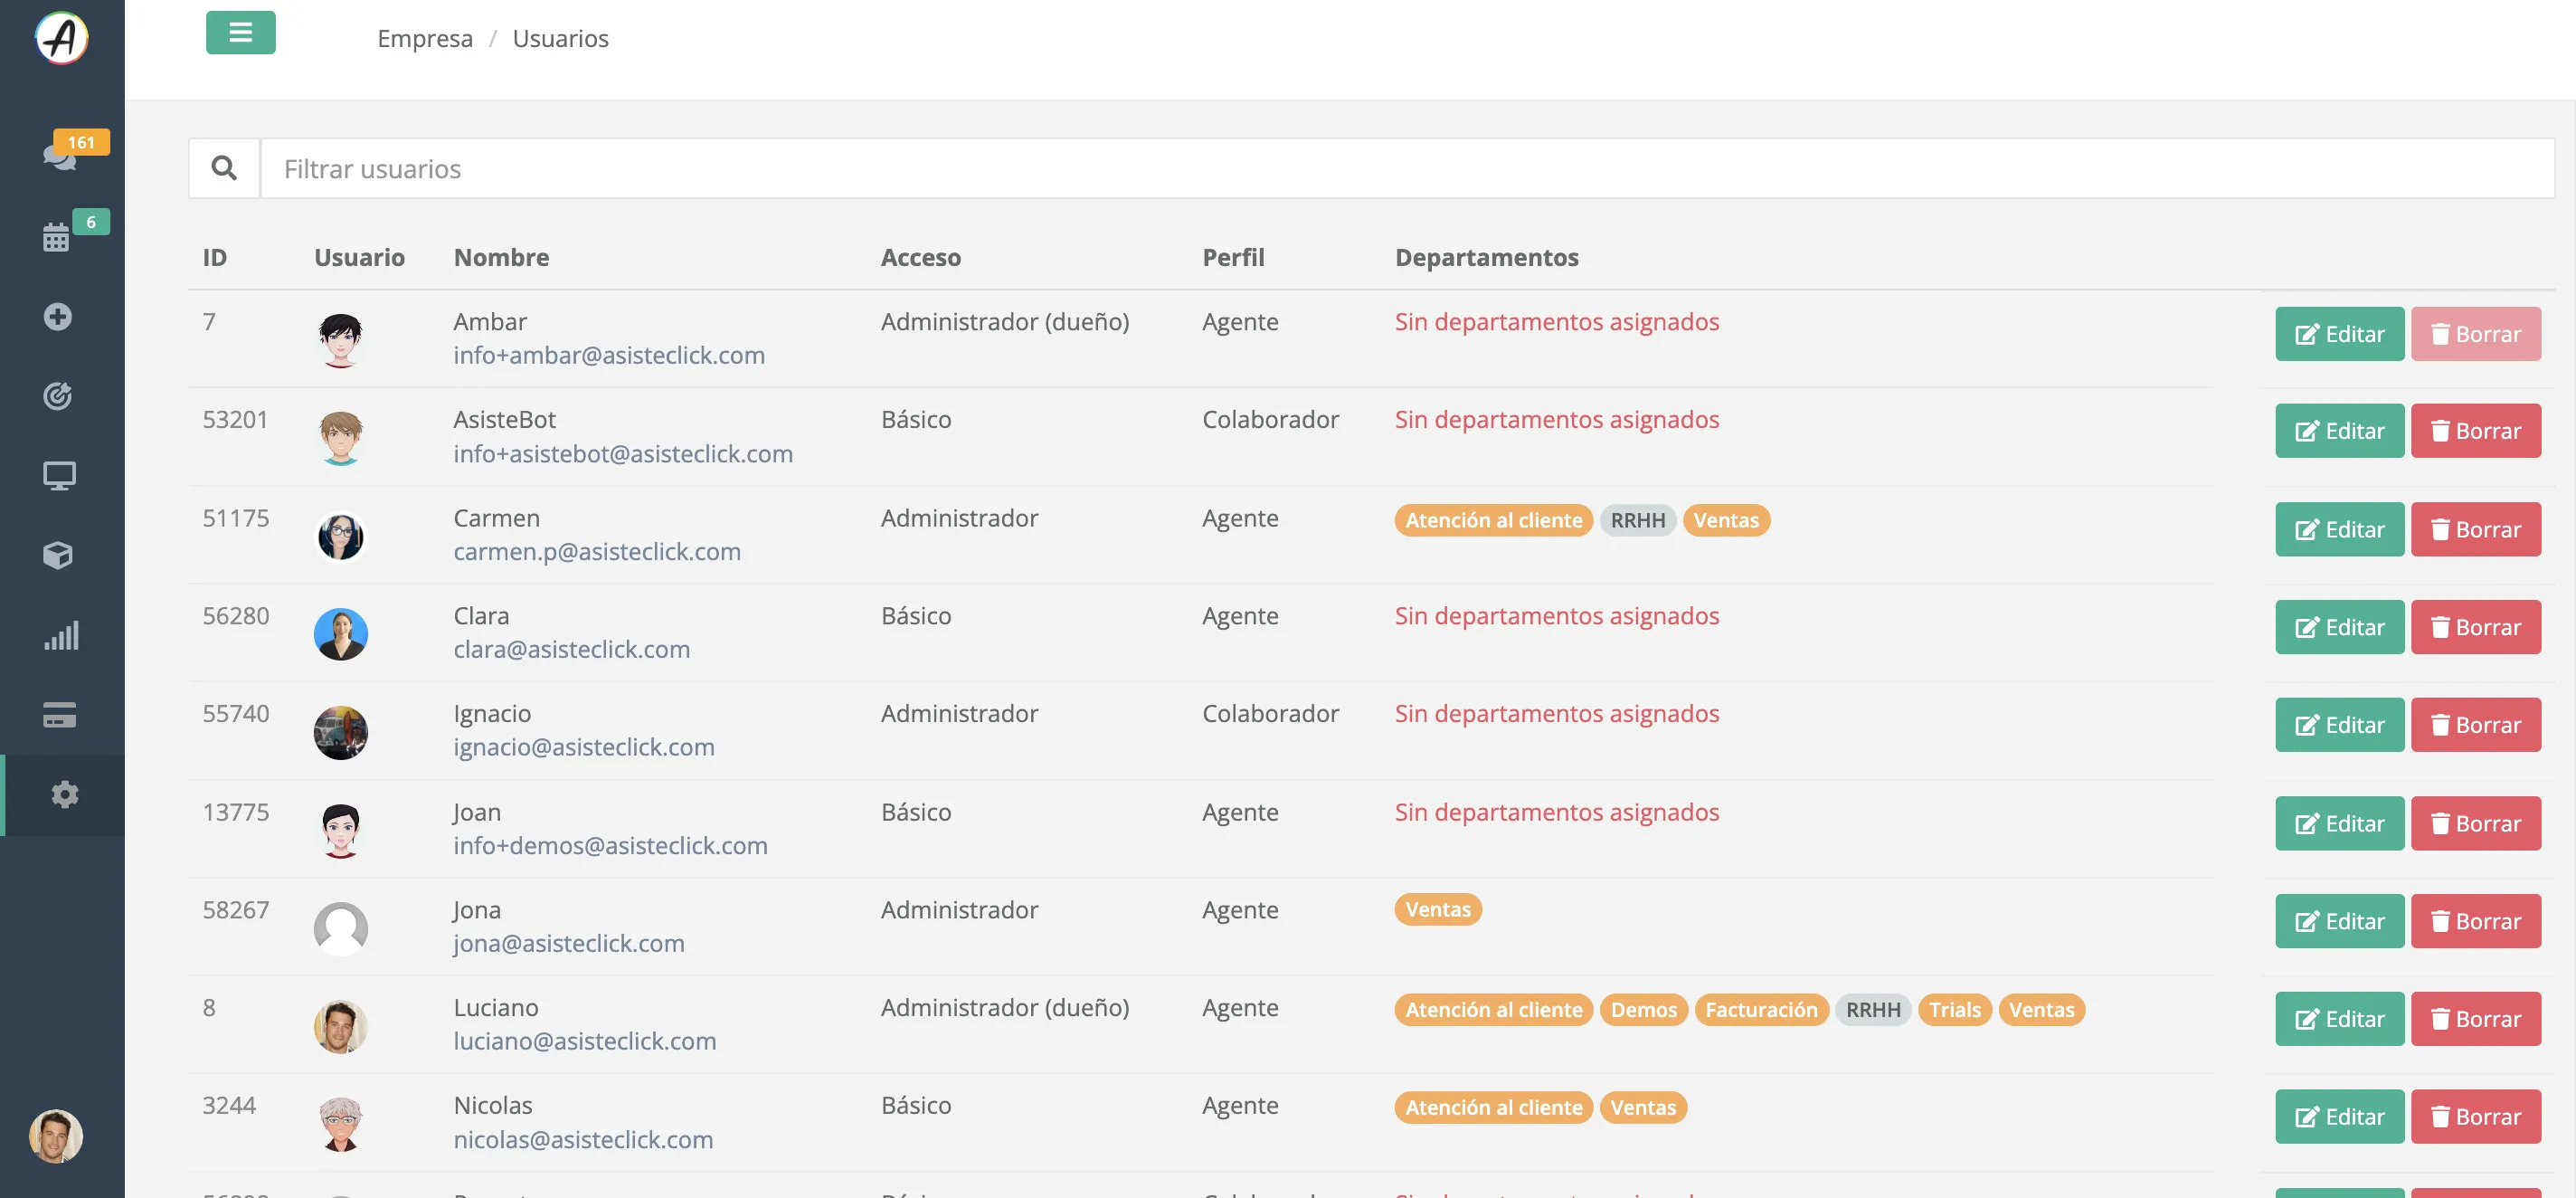Click the profile photo in the sidebar
2576x1198 pixels.
pyautogui.click(x=56, y=1136)
